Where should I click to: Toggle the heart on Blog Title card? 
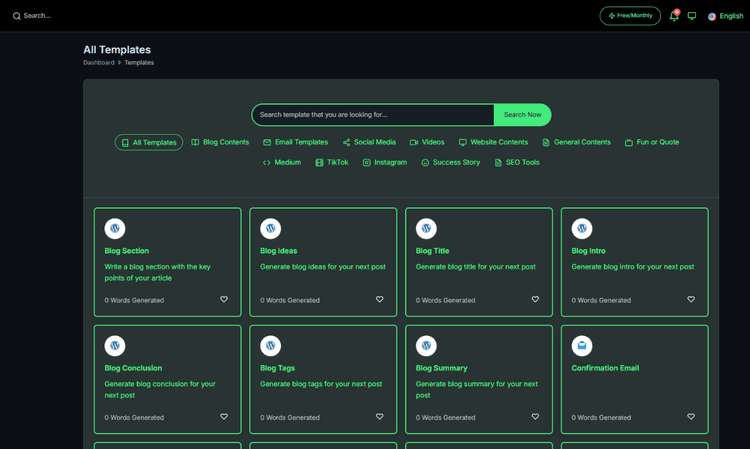(x=535, y=299)
